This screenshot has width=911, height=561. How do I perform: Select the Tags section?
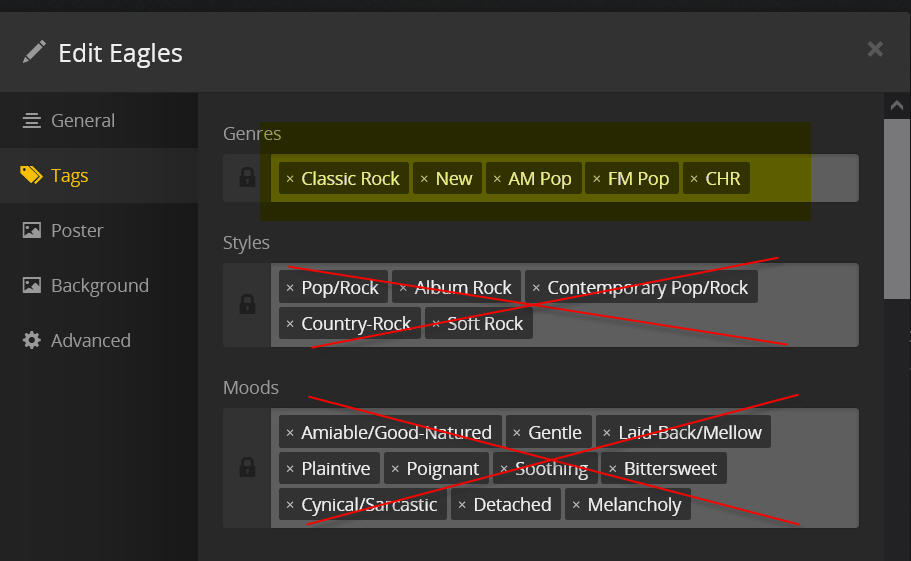click(x=99, y=175)
